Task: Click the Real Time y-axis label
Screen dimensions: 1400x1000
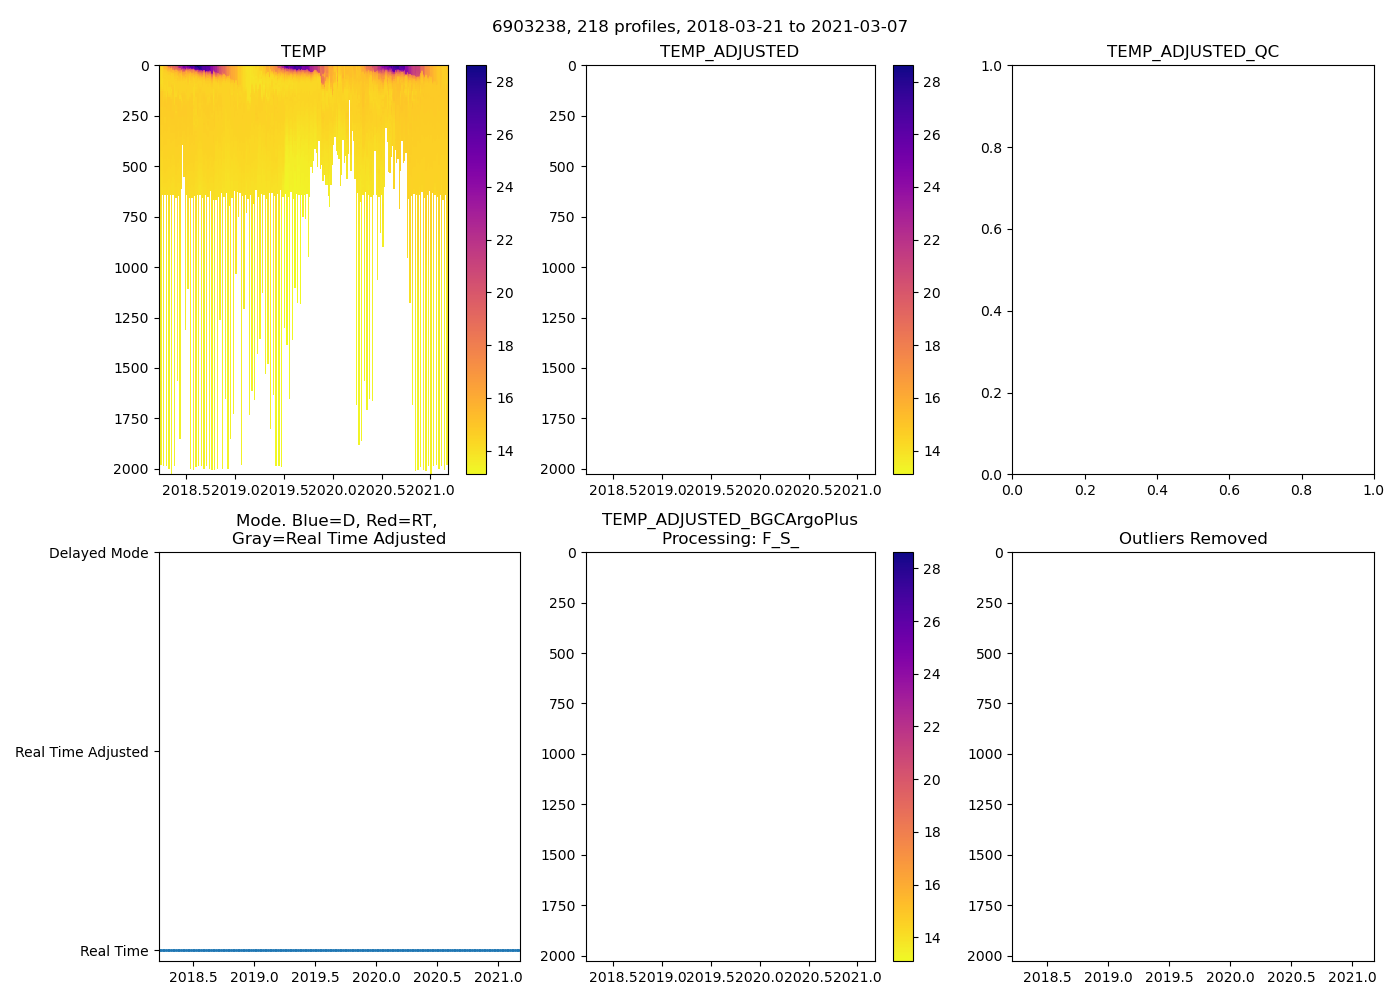Action: pos(113,951)
